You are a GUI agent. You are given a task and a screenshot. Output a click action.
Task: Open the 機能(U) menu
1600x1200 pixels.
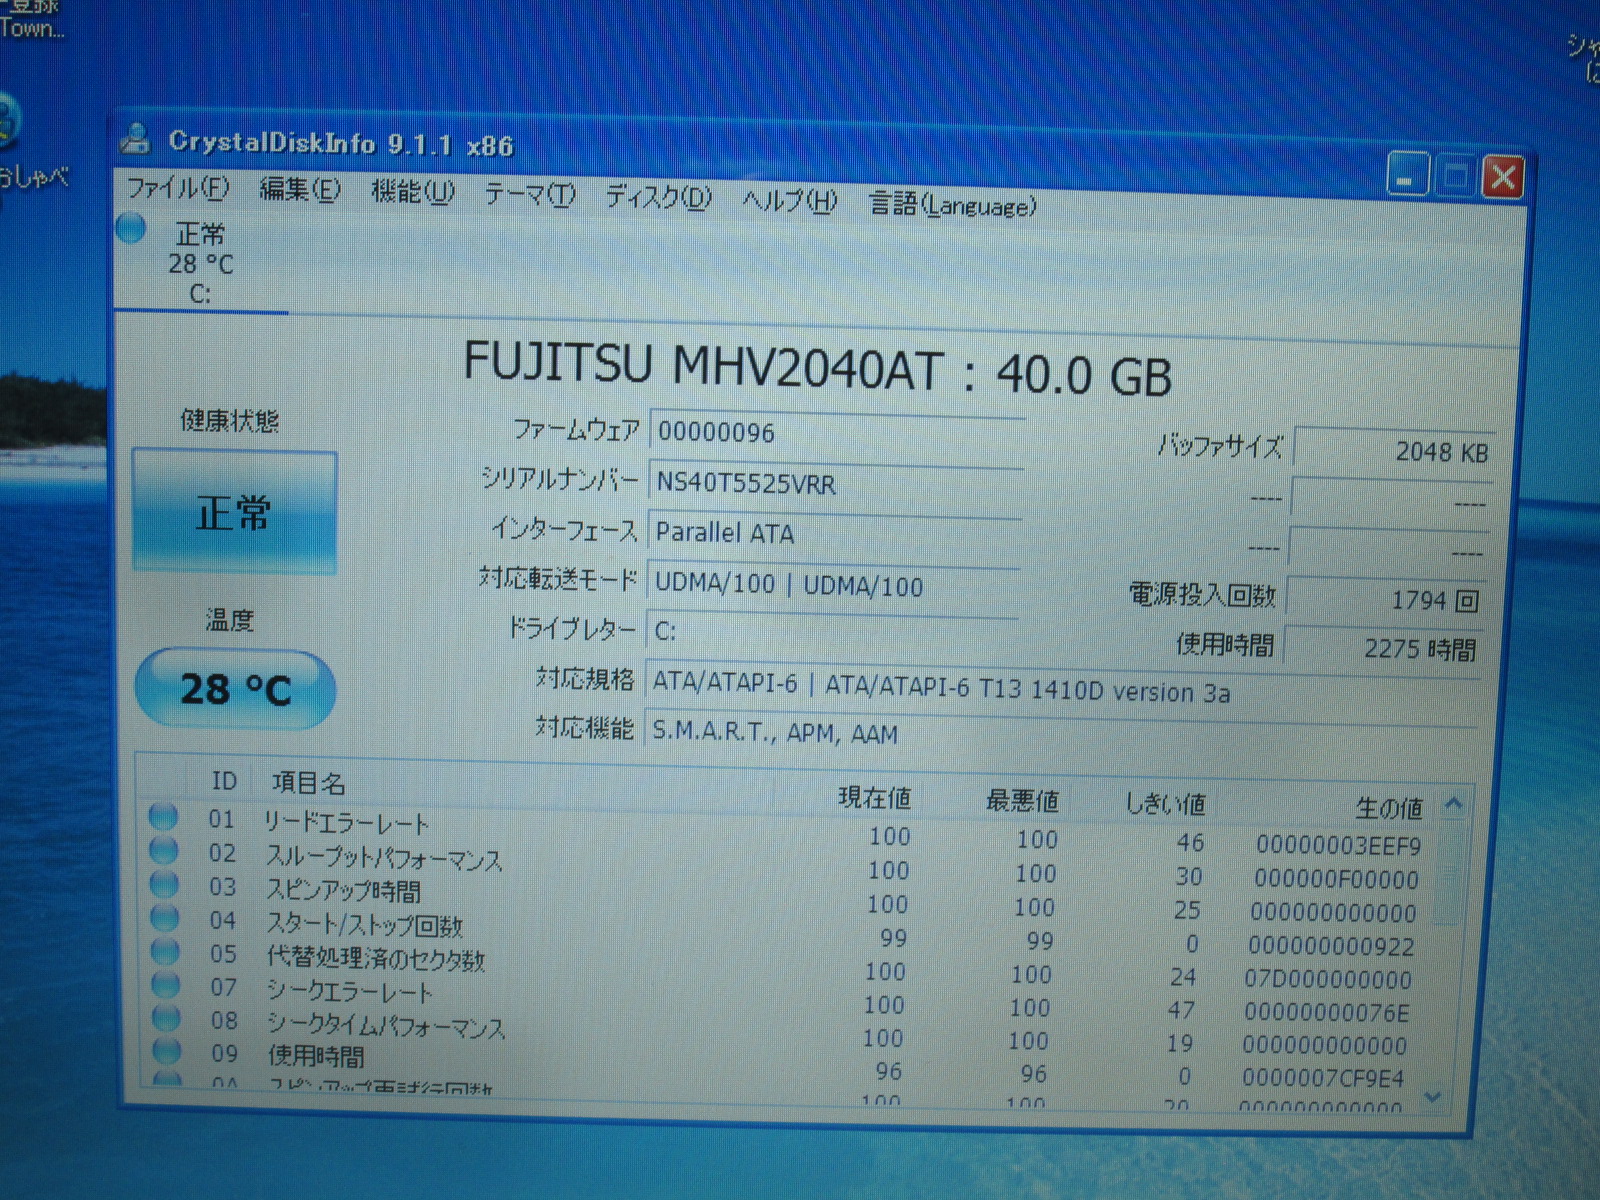412,191
